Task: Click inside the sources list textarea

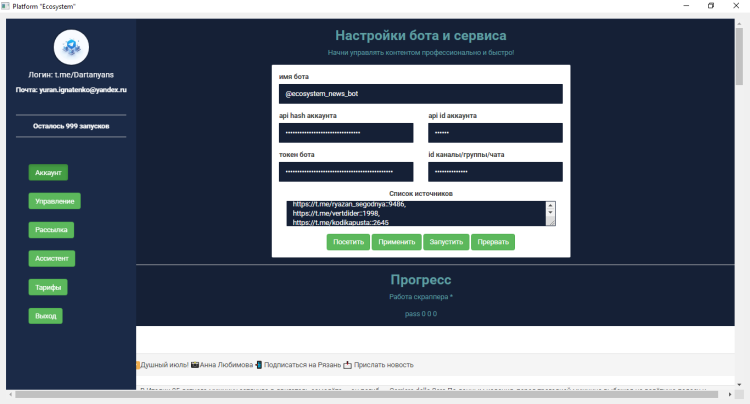Action: tap(415, 213)
